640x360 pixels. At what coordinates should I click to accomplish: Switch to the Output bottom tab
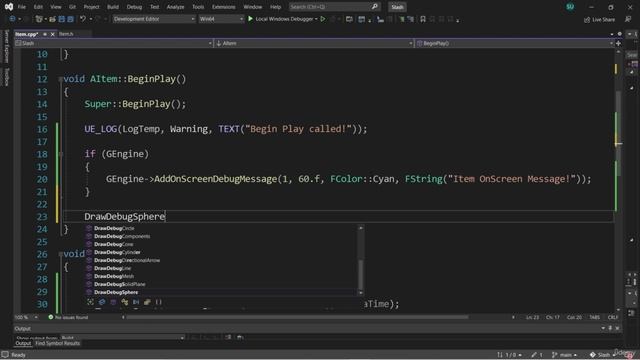pyautogui.click(x=23, y=344)
